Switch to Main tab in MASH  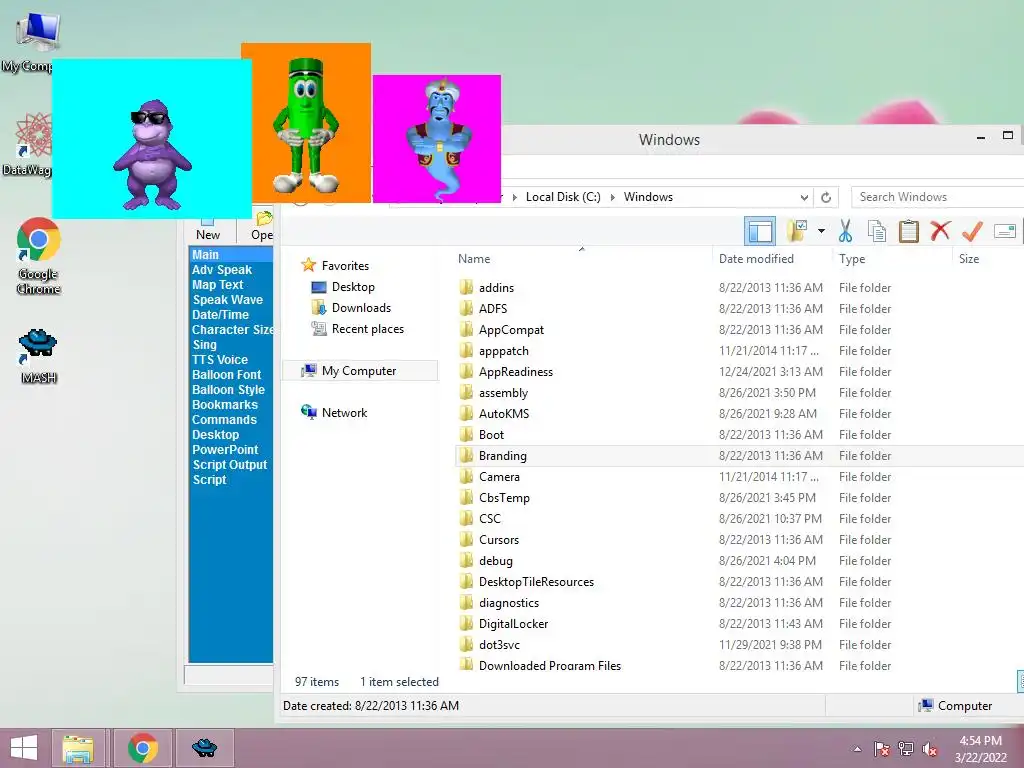coord(205,255)
